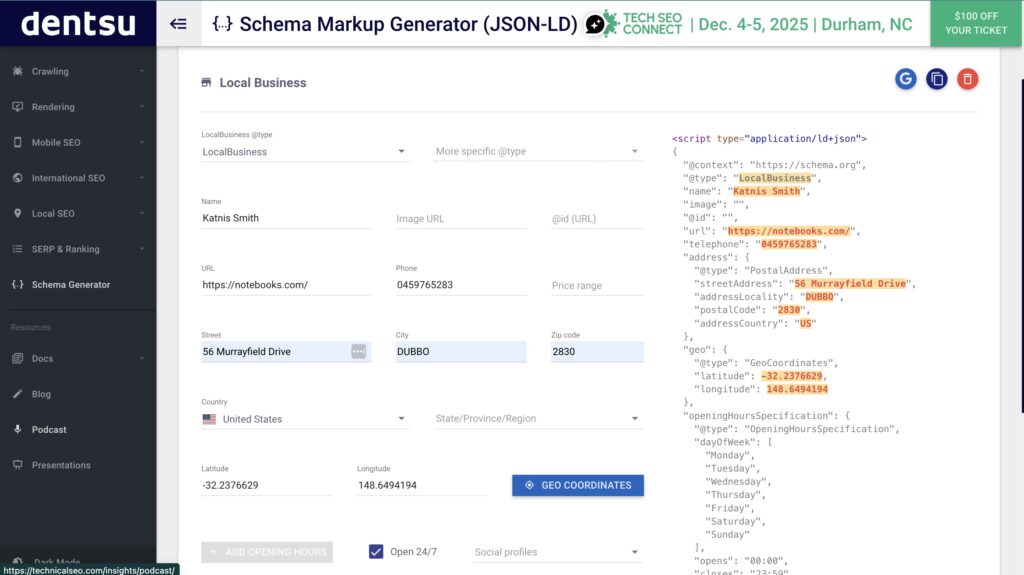Click the Street field
The width and height of the screenshot is (1024, 575).
(286, 352)
